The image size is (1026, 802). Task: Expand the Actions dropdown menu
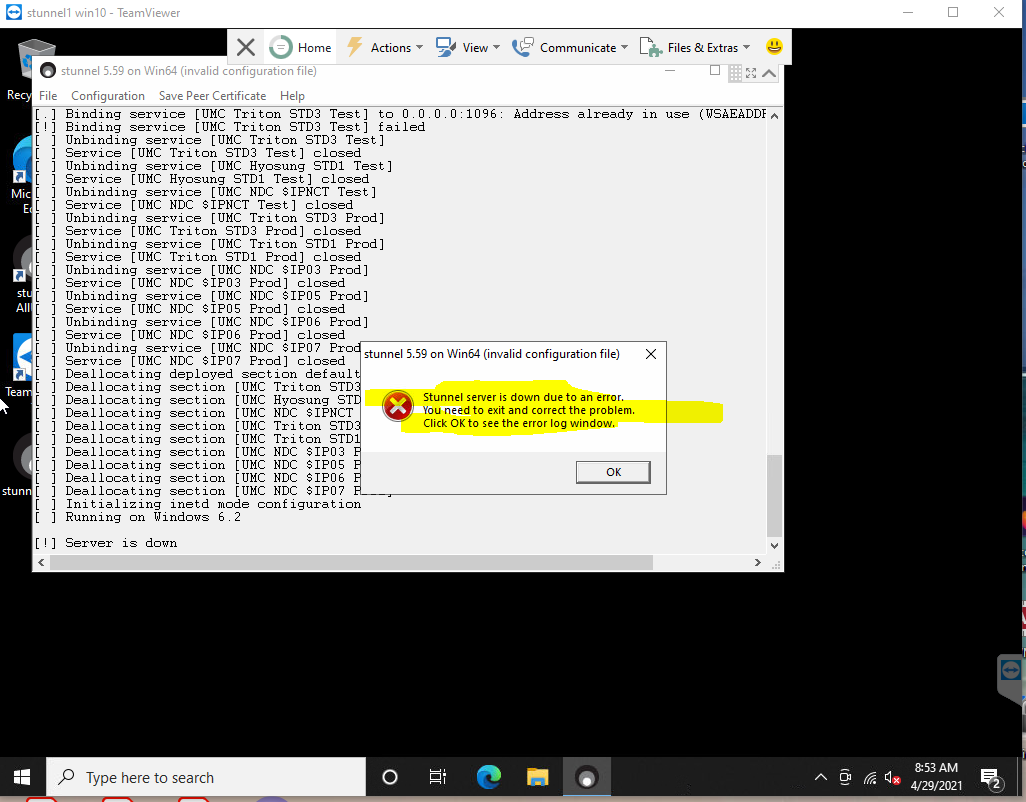pyautogui.click(x=385, y=47)
